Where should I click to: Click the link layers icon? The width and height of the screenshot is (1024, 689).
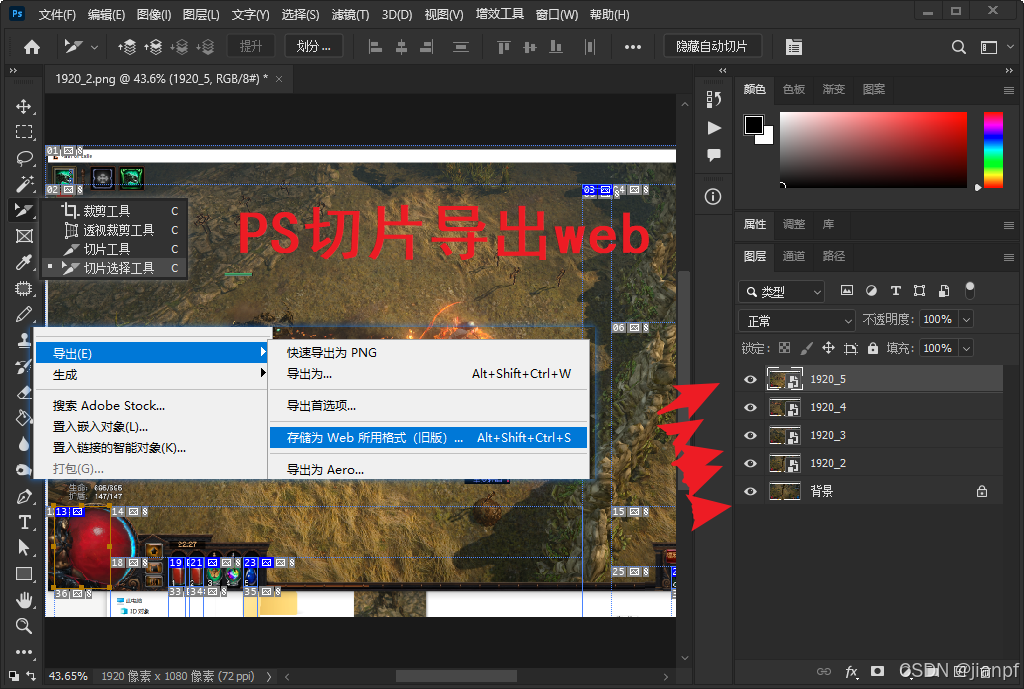824,671
